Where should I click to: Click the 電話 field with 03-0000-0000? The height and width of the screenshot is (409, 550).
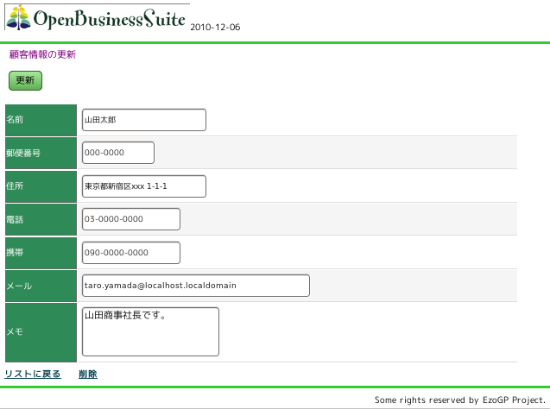(131, 219)
